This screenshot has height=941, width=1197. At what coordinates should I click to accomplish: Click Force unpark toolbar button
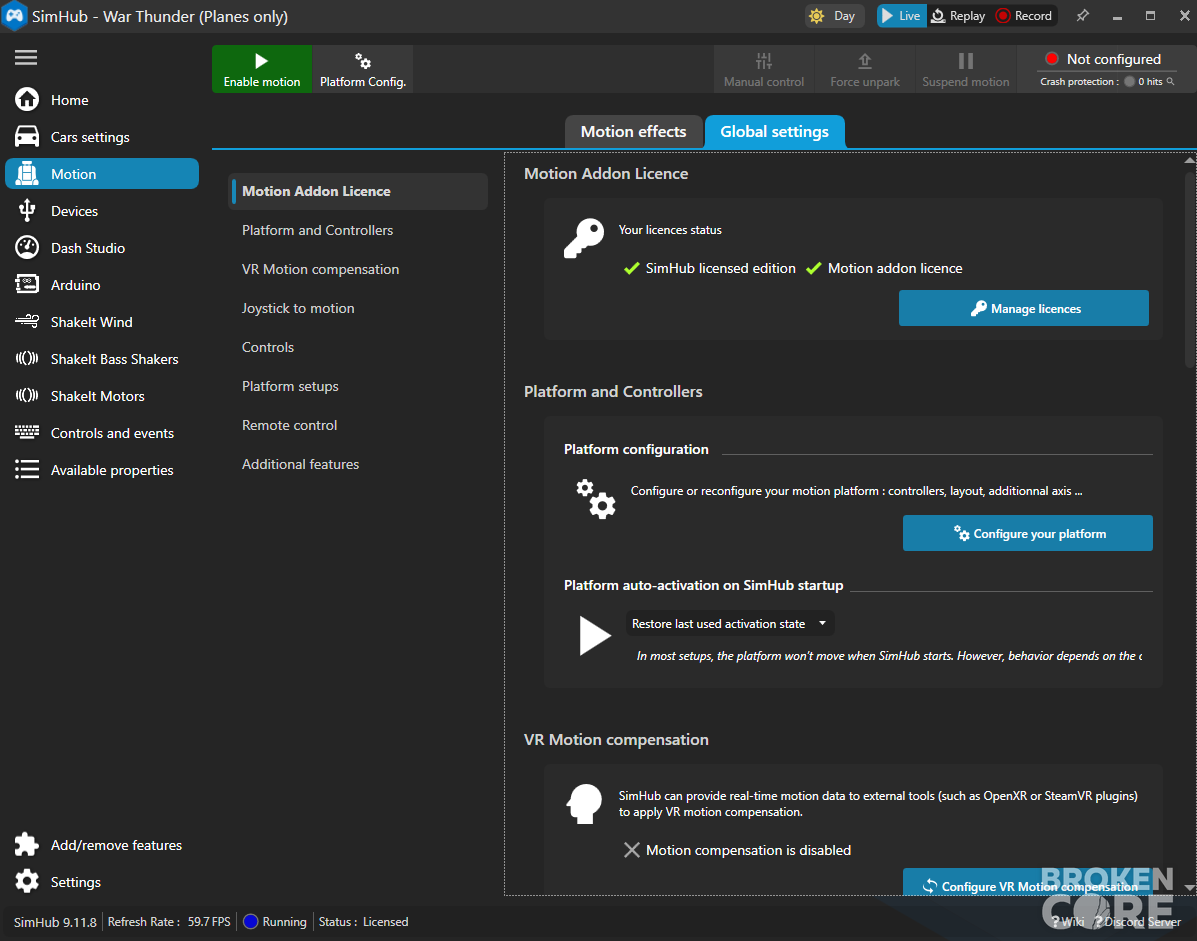865,69
